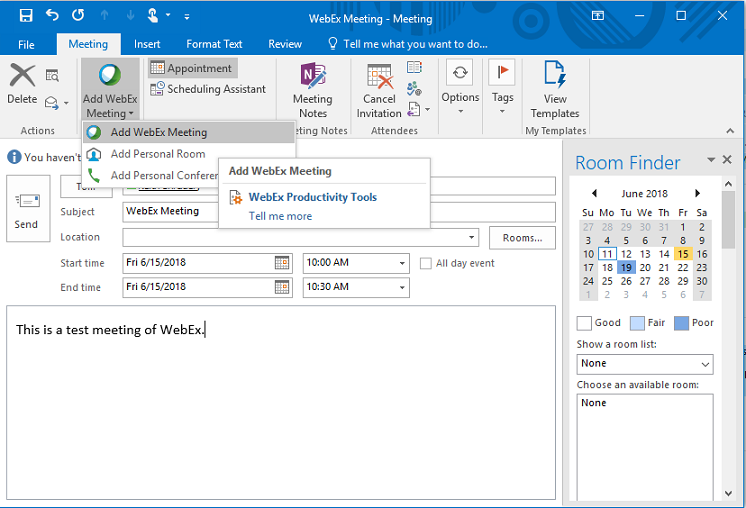
Task: Open the Tags flag icon
Action: (x=502, y=73)
